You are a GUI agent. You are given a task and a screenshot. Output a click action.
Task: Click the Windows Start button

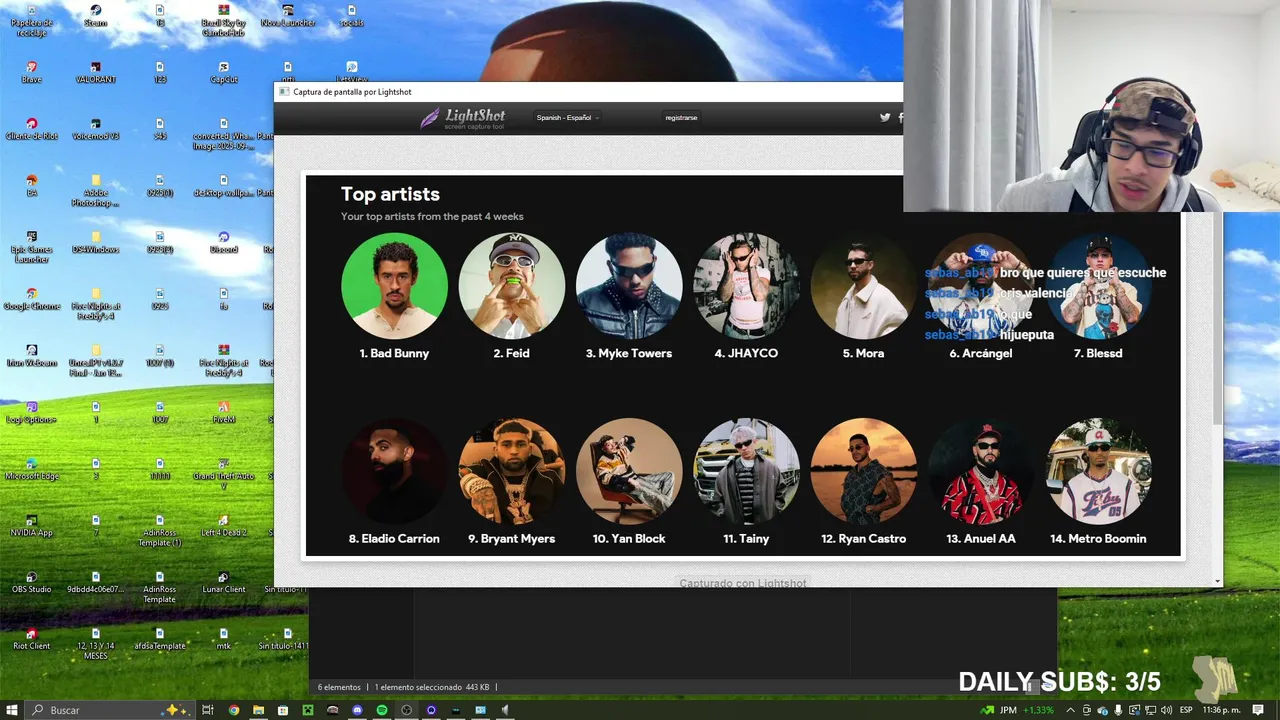(x=11, y=710)
